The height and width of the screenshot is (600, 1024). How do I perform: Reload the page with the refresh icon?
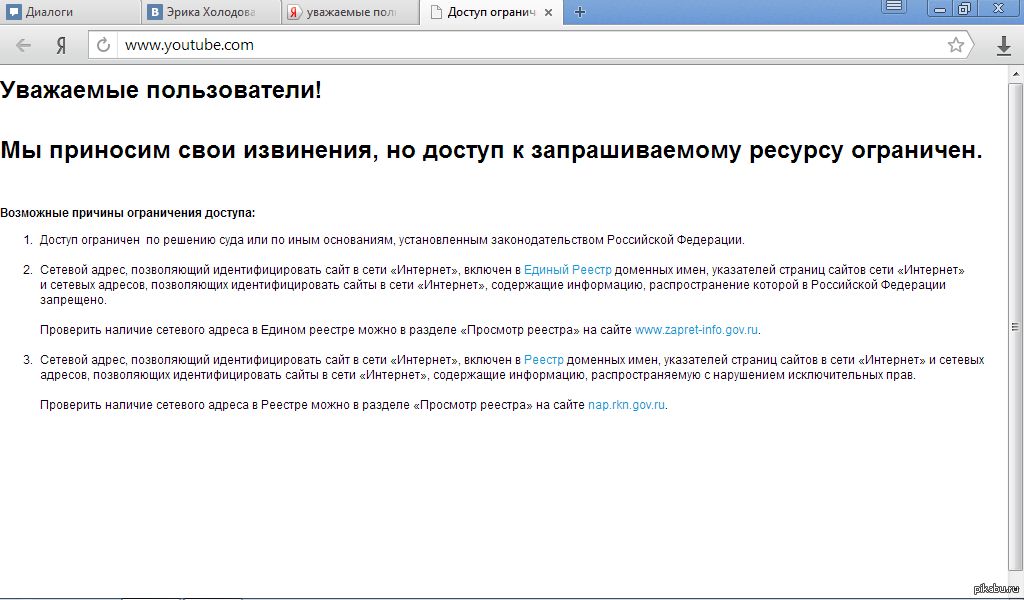click(103, 45)
